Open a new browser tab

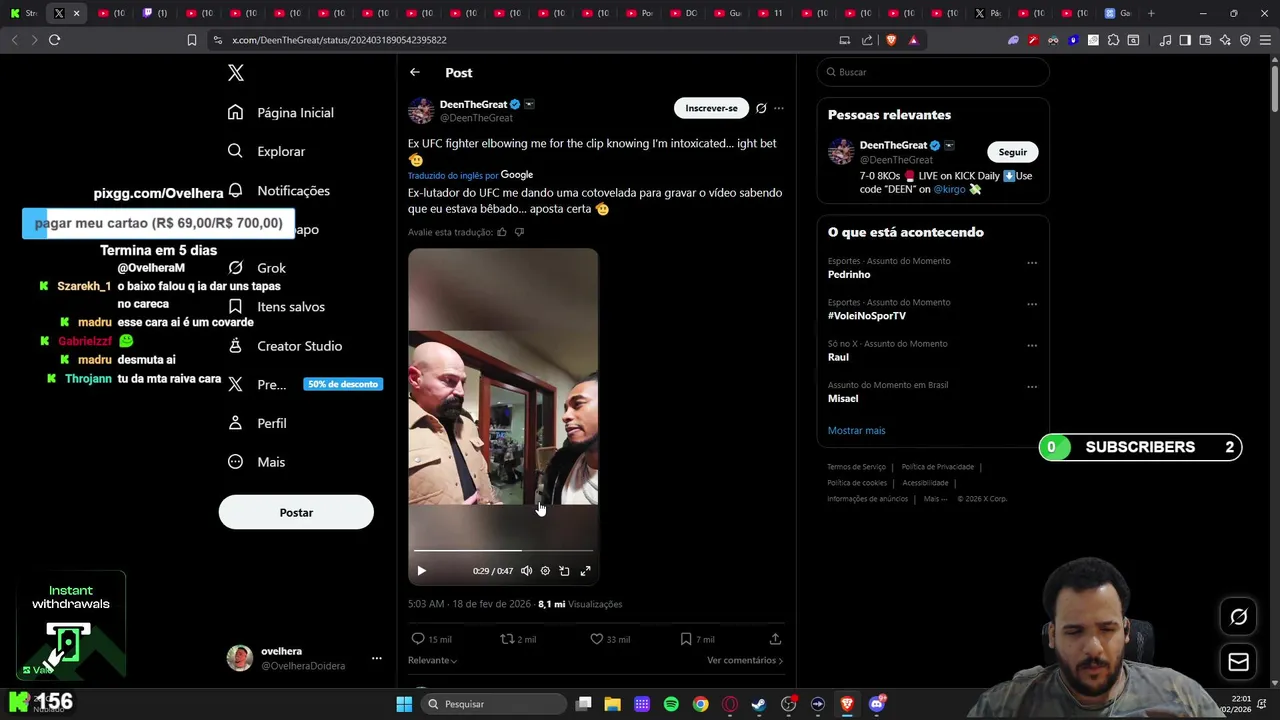[x=1151, y=13]
